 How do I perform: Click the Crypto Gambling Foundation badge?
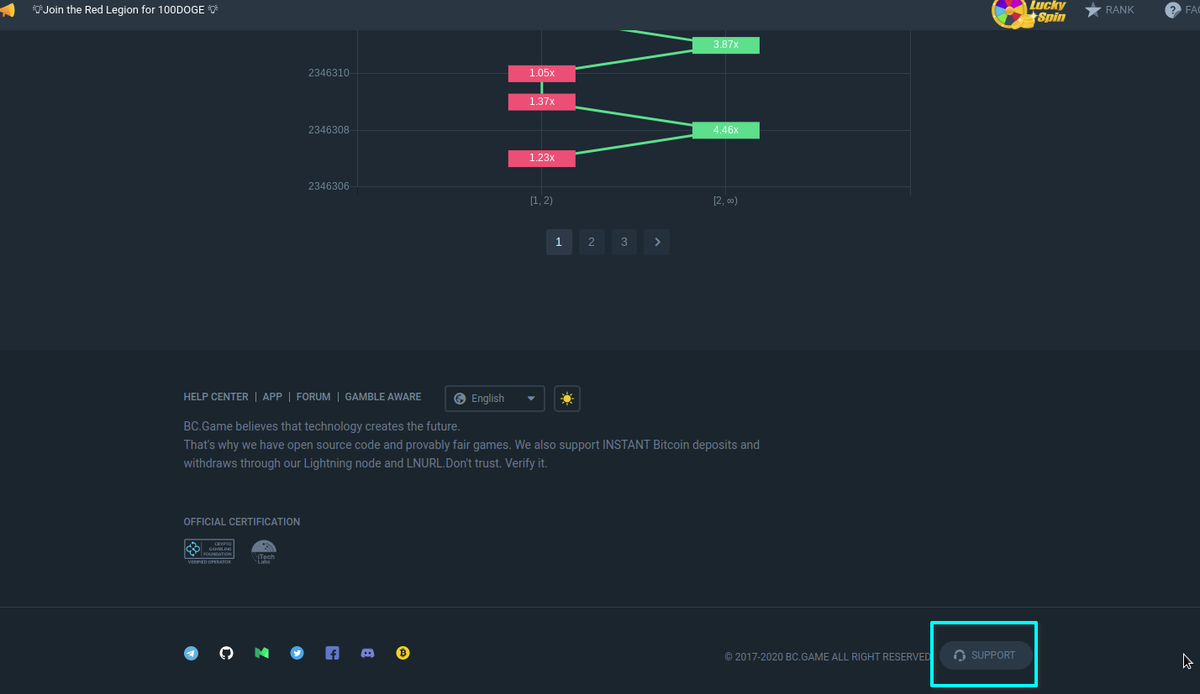(209, 551)
